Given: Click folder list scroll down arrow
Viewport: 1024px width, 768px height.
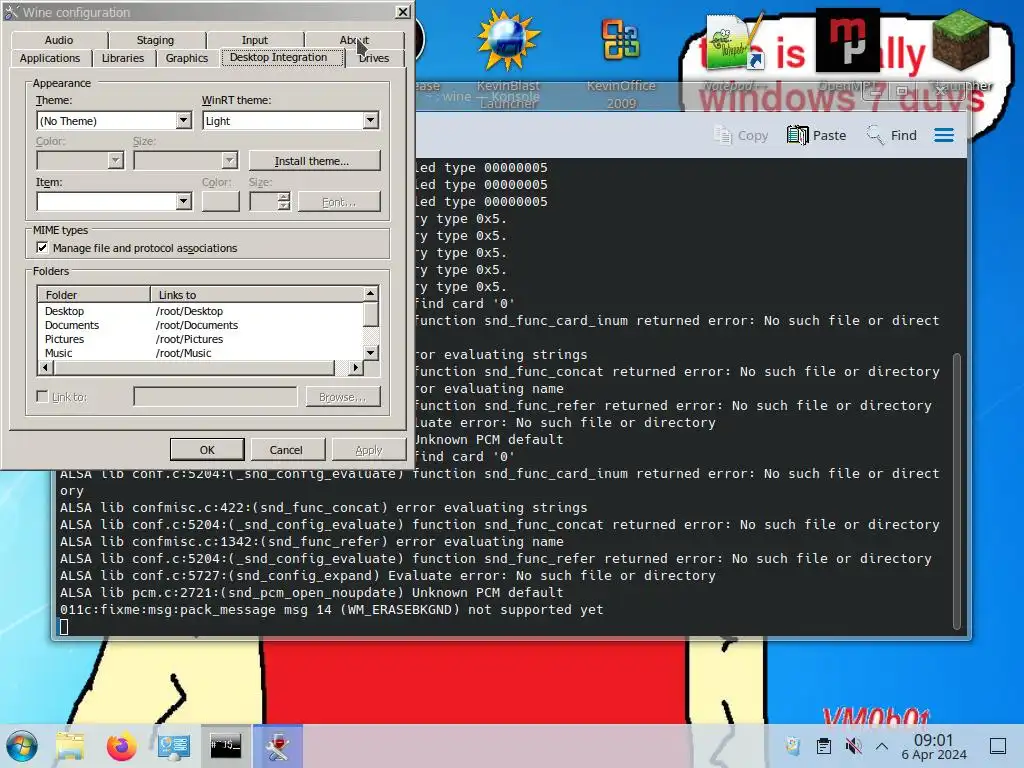Looking at the screenshot, I should click(x=371, y=353).
